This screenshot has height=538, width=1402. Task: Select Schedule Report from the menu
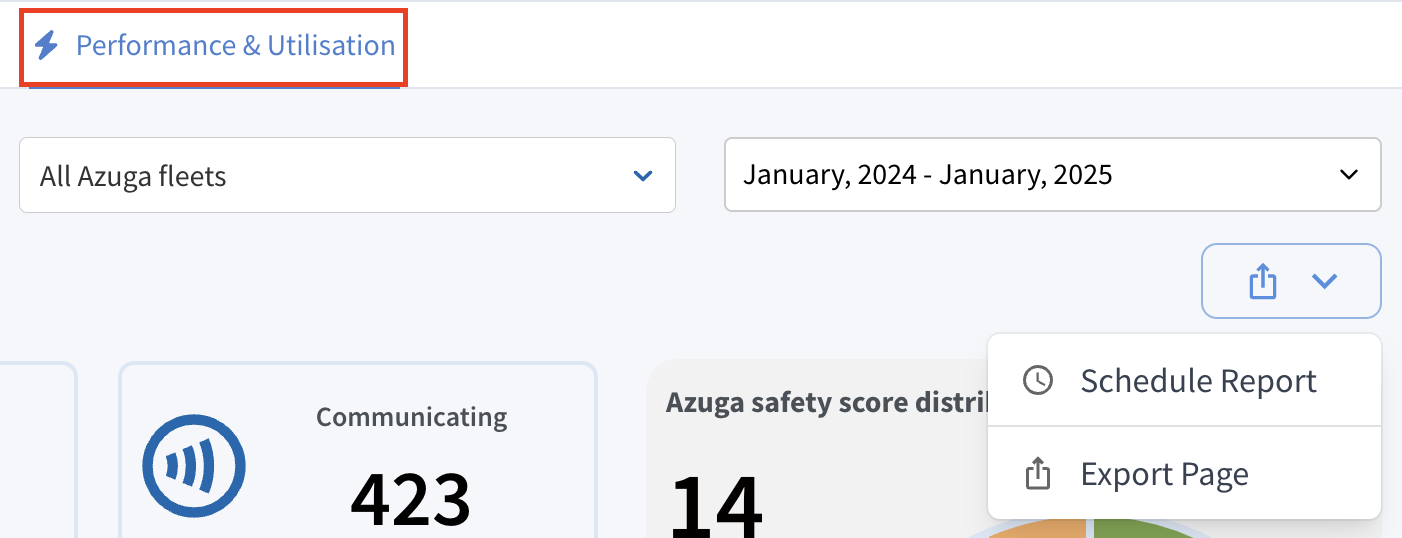pyautogui.click(x=1184, y=381)
